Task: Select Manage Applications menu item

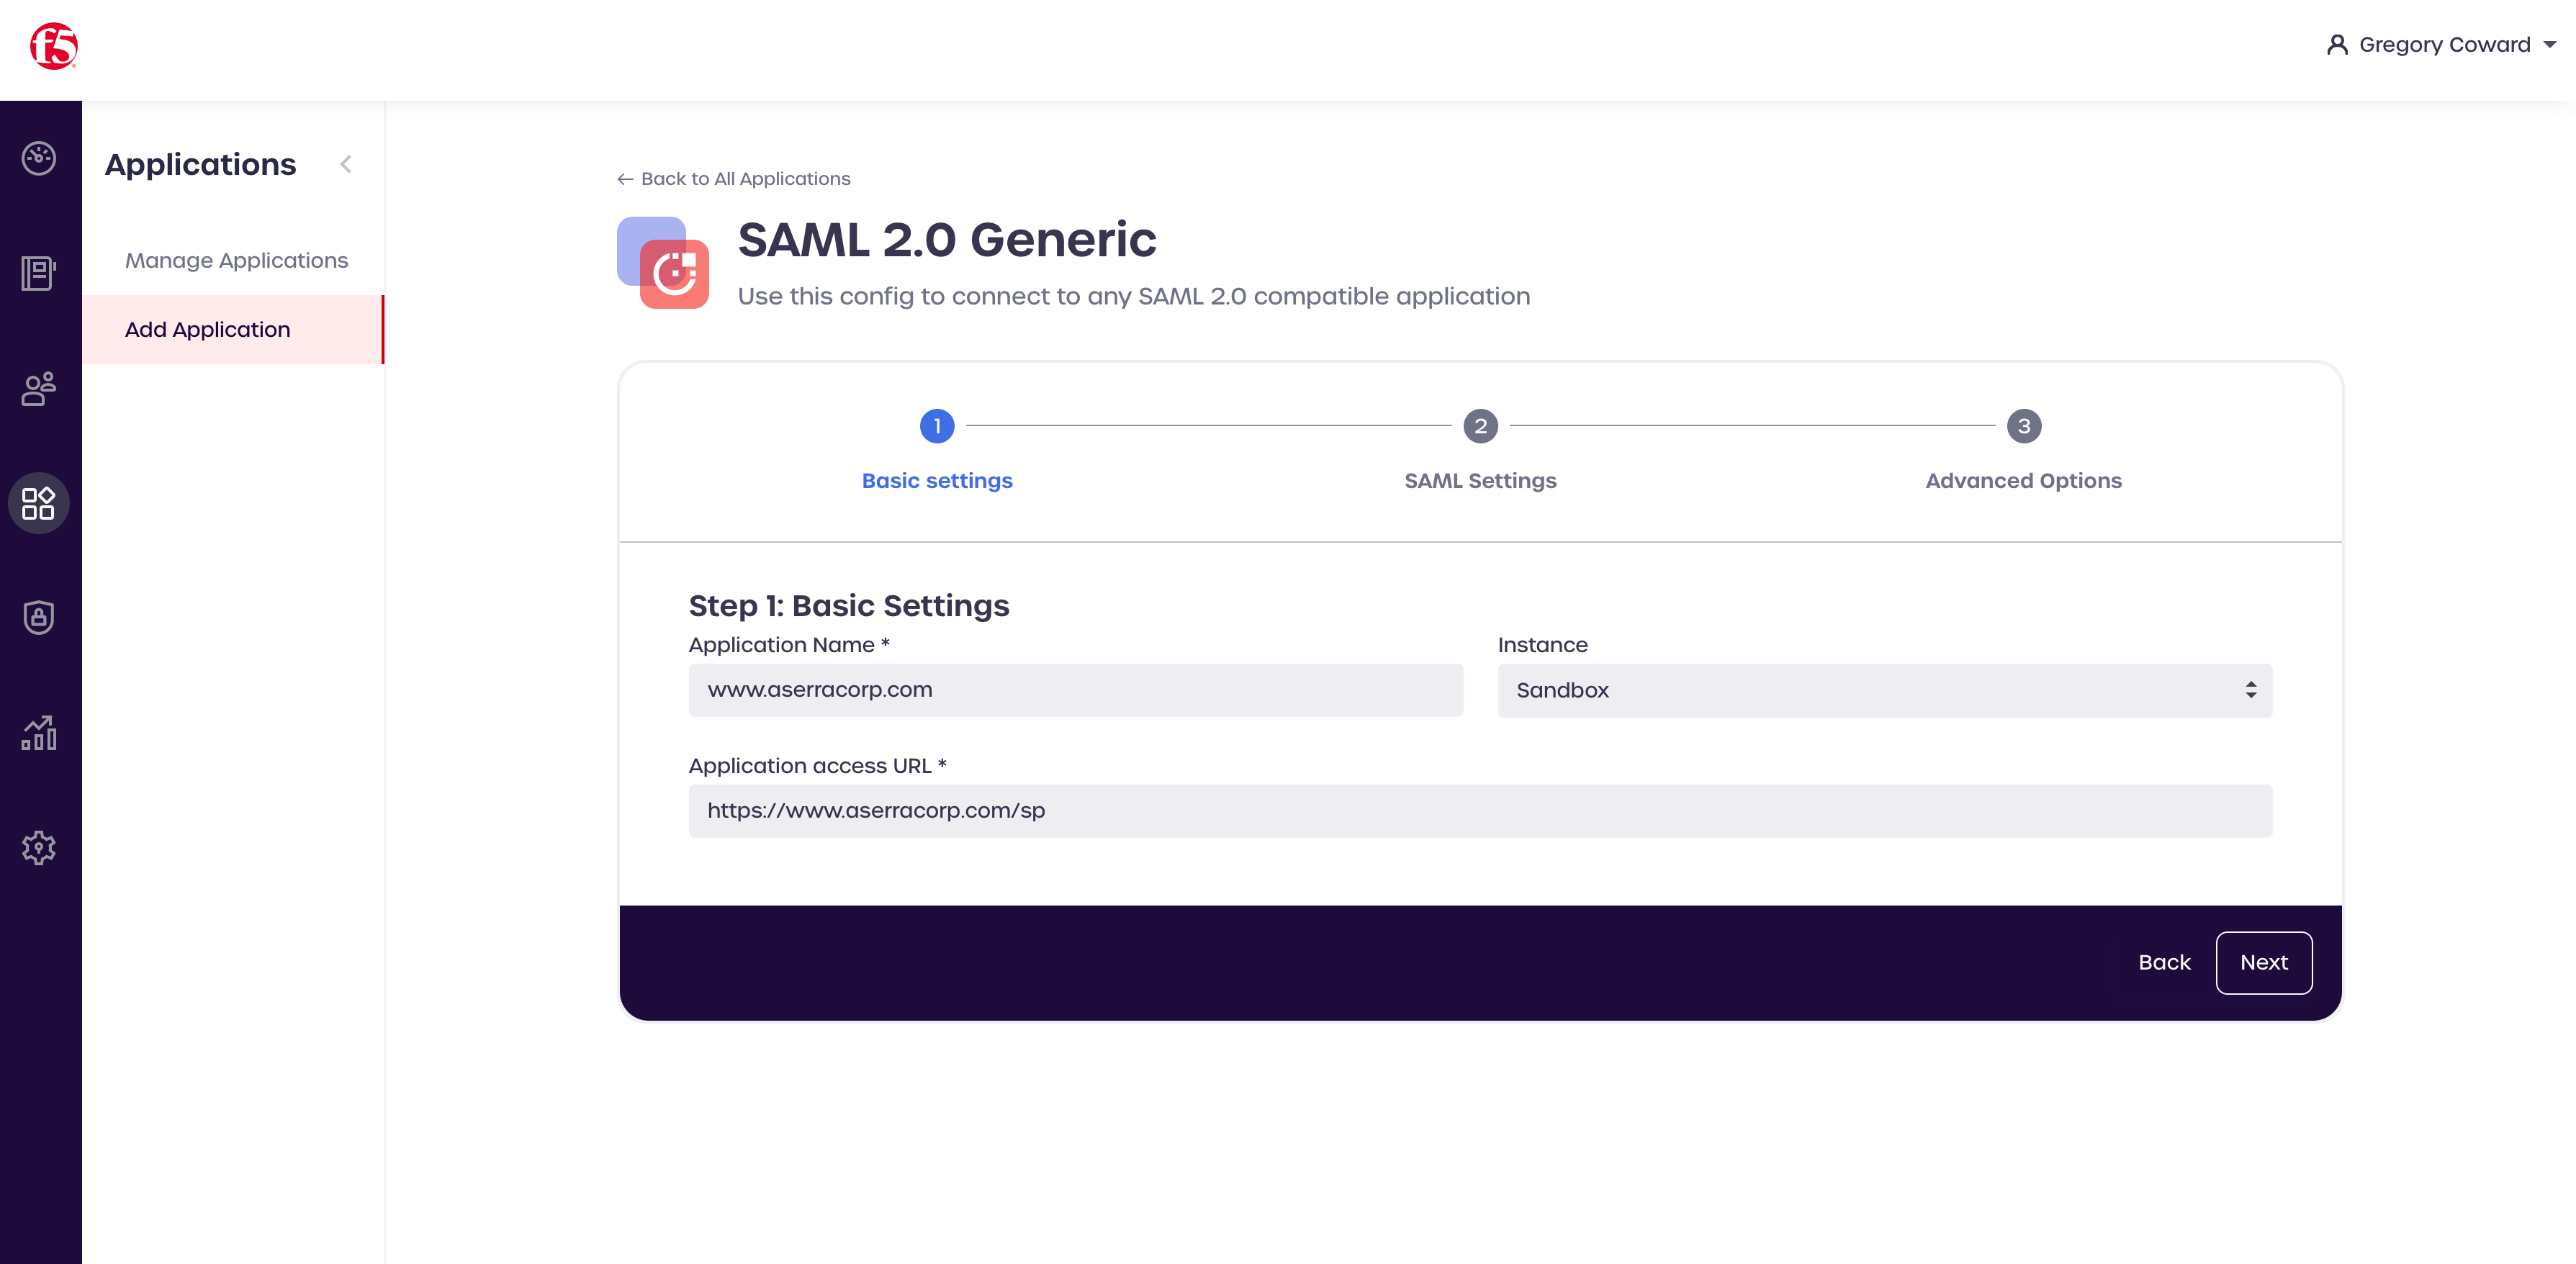Action: pos(236,260)
